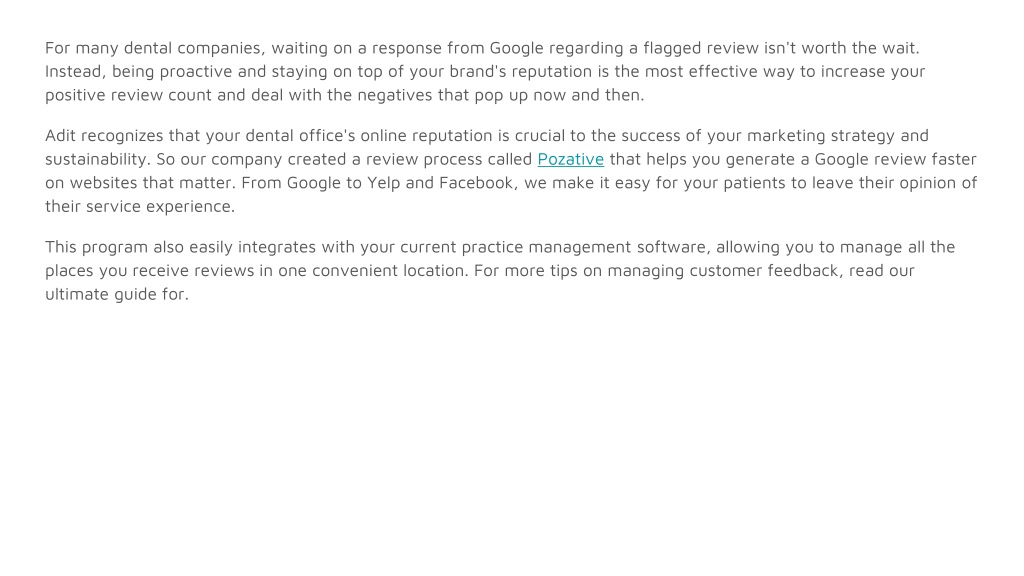Click the phrase "brand's reputation"

520,72
